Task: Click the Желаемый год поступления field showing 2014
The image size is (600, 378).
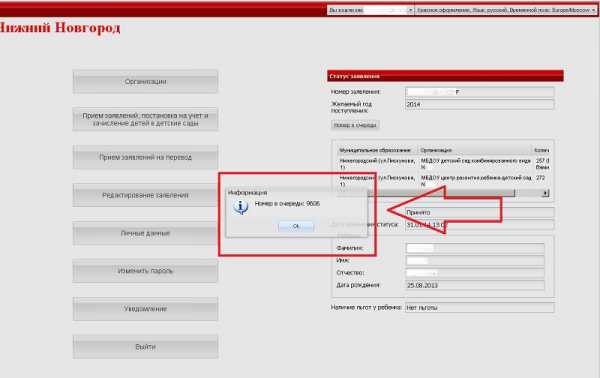Action: pos(479,104)
